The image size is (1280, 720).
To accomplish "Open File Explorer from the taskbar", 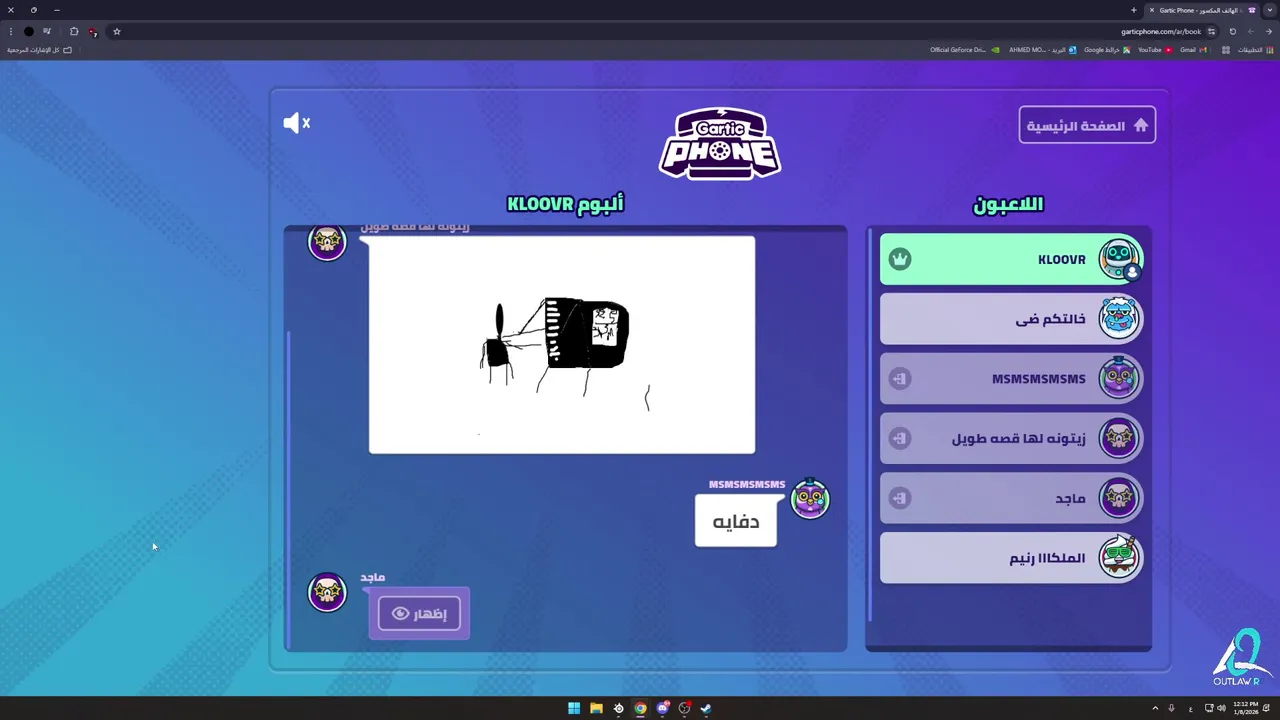I will coord(596,708).
